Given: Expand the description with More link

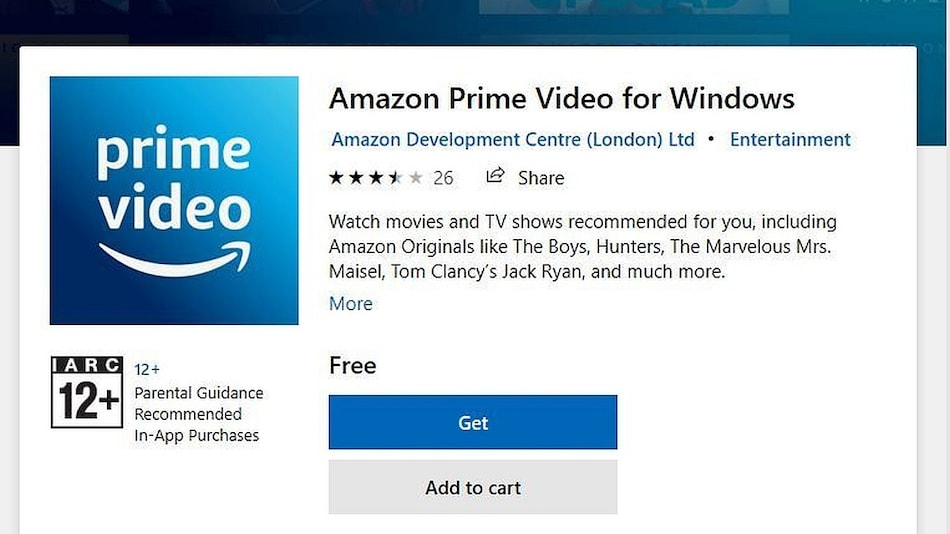Looking at the screenshot, I should click(x=351, y=304).
